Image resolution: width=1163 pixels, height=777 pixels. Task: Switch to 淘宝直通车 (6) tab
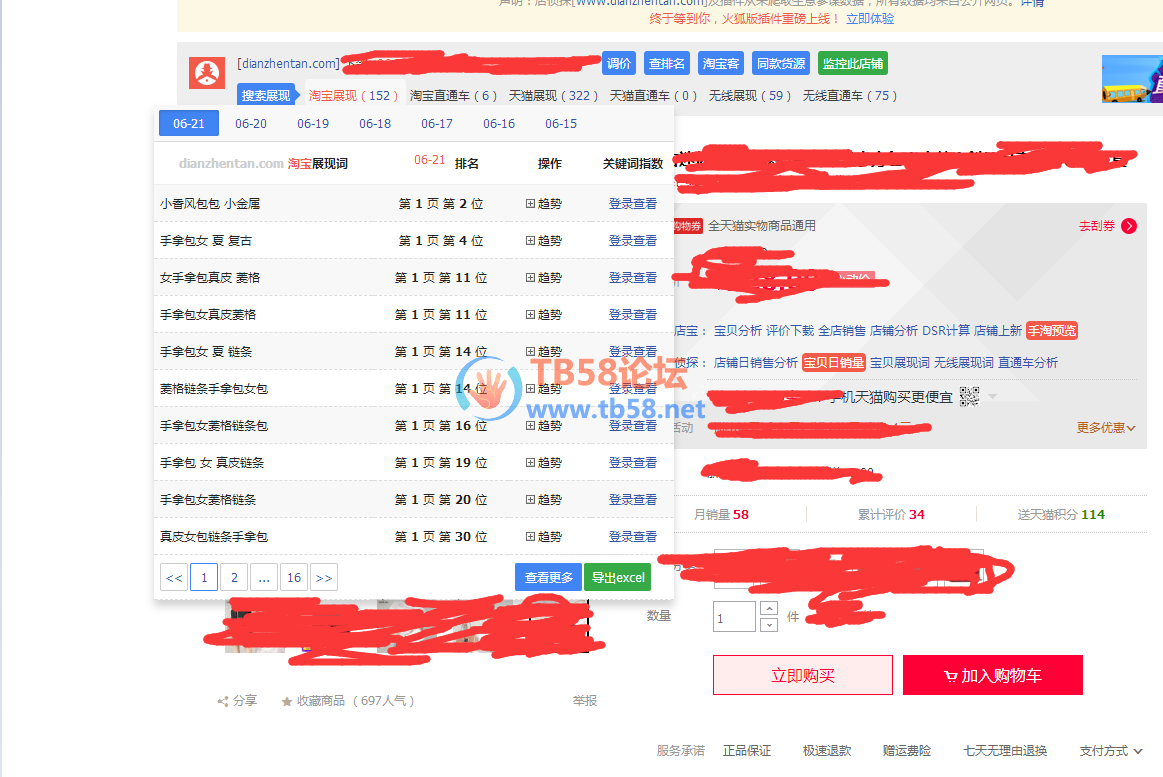(x=453, y=96)
